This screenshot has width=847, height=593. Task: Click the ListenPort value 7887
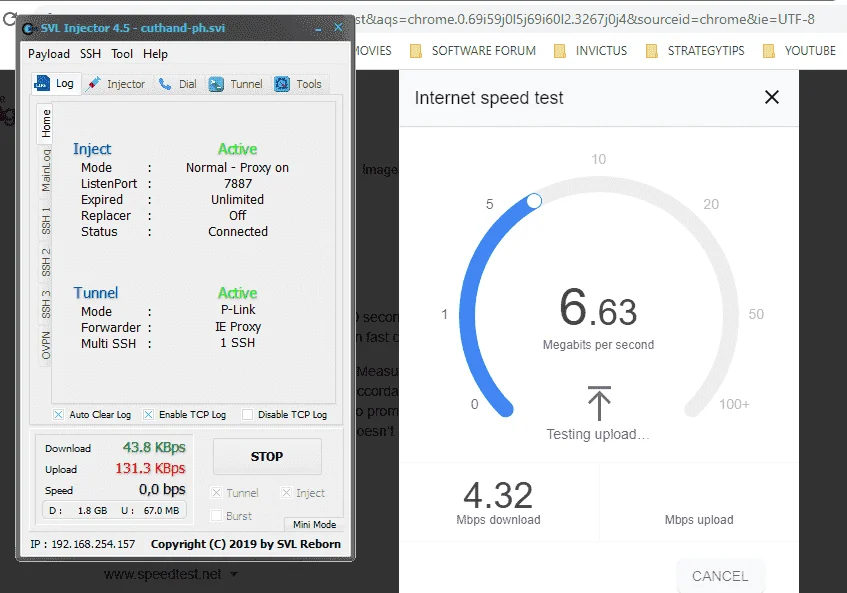[238, 184]
